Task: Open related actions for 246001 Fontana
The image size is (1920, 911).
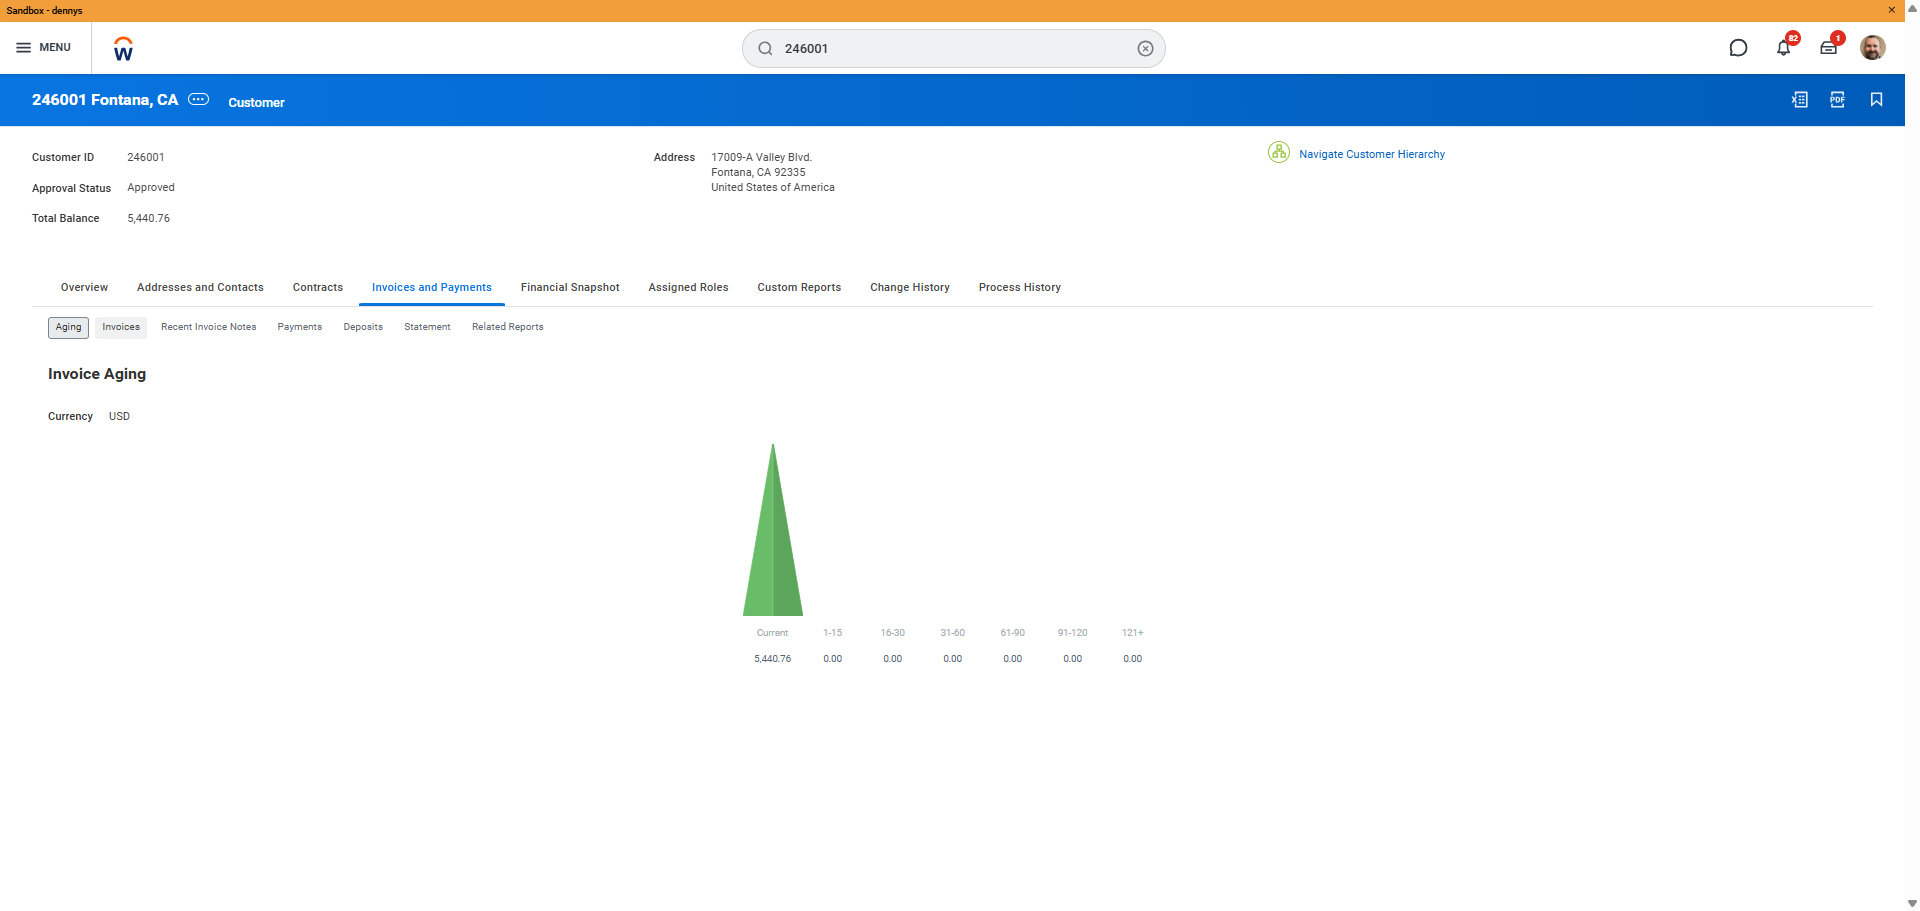Action: point(199,99)
